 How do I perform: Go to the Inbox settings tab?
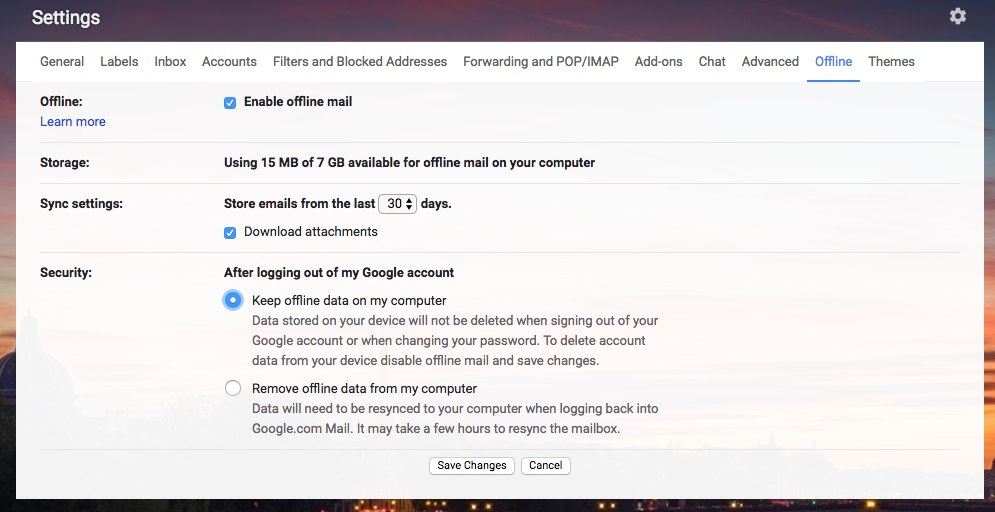[x=170, y=62]
